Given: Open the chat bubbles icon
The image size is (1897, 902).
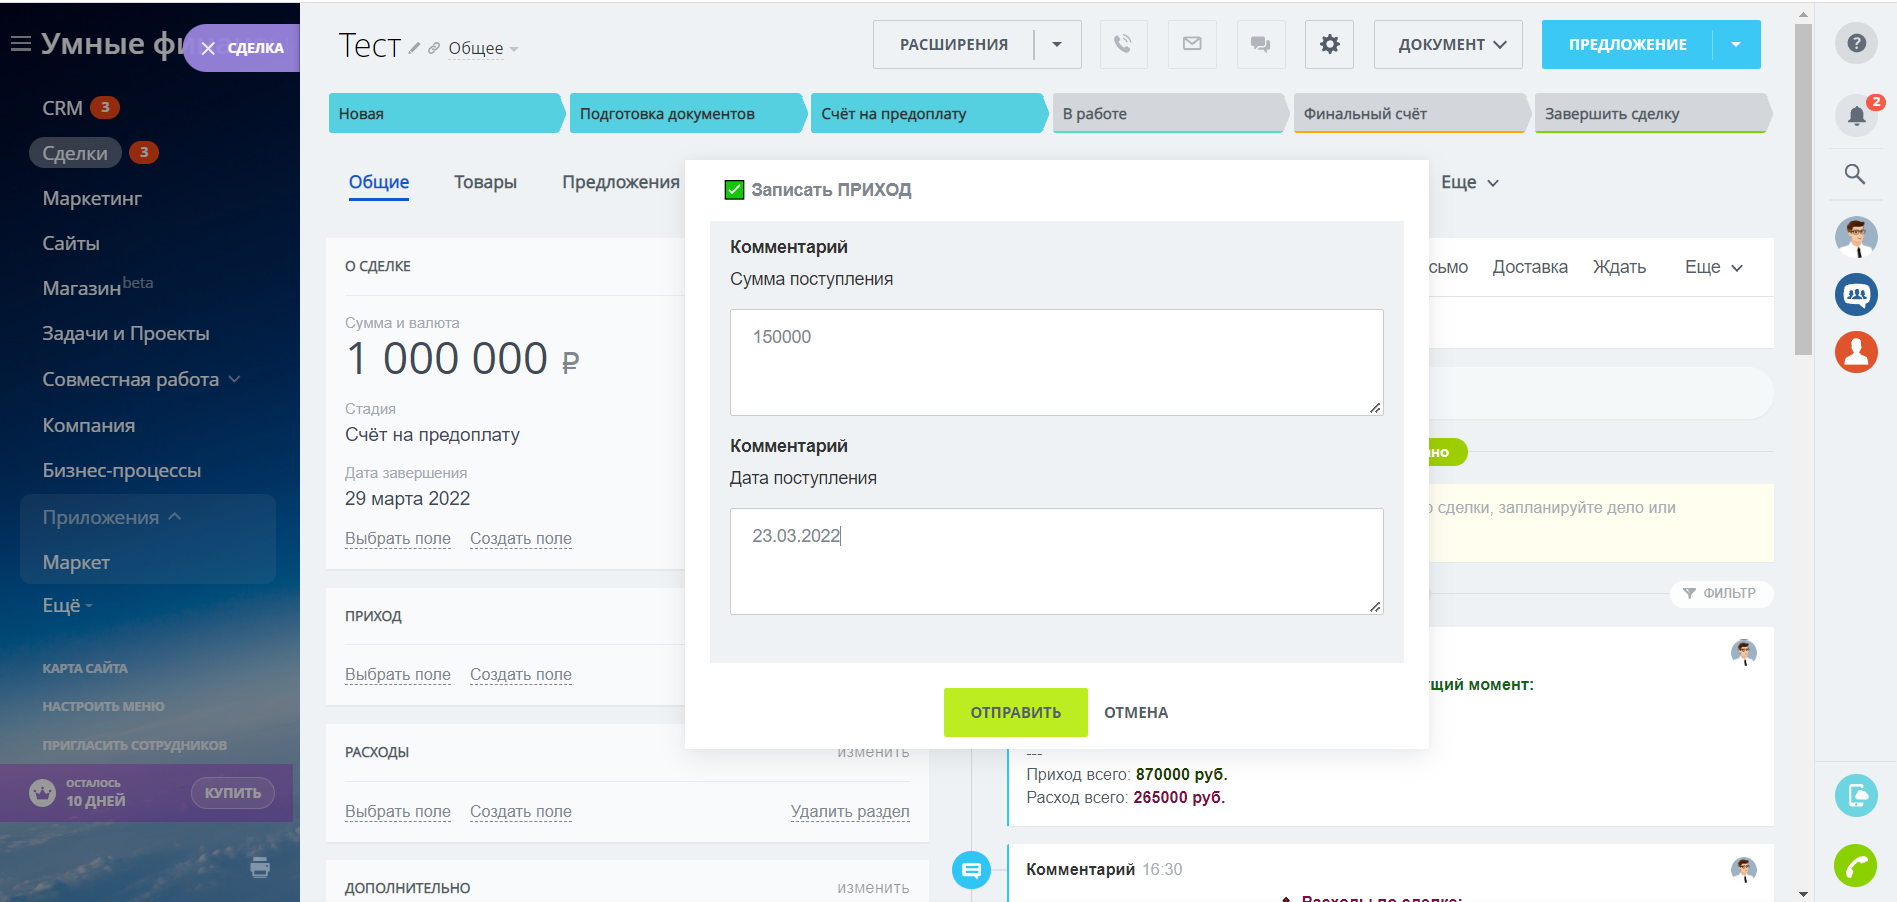Looking at the screenshot, I should pos(1260,44).
